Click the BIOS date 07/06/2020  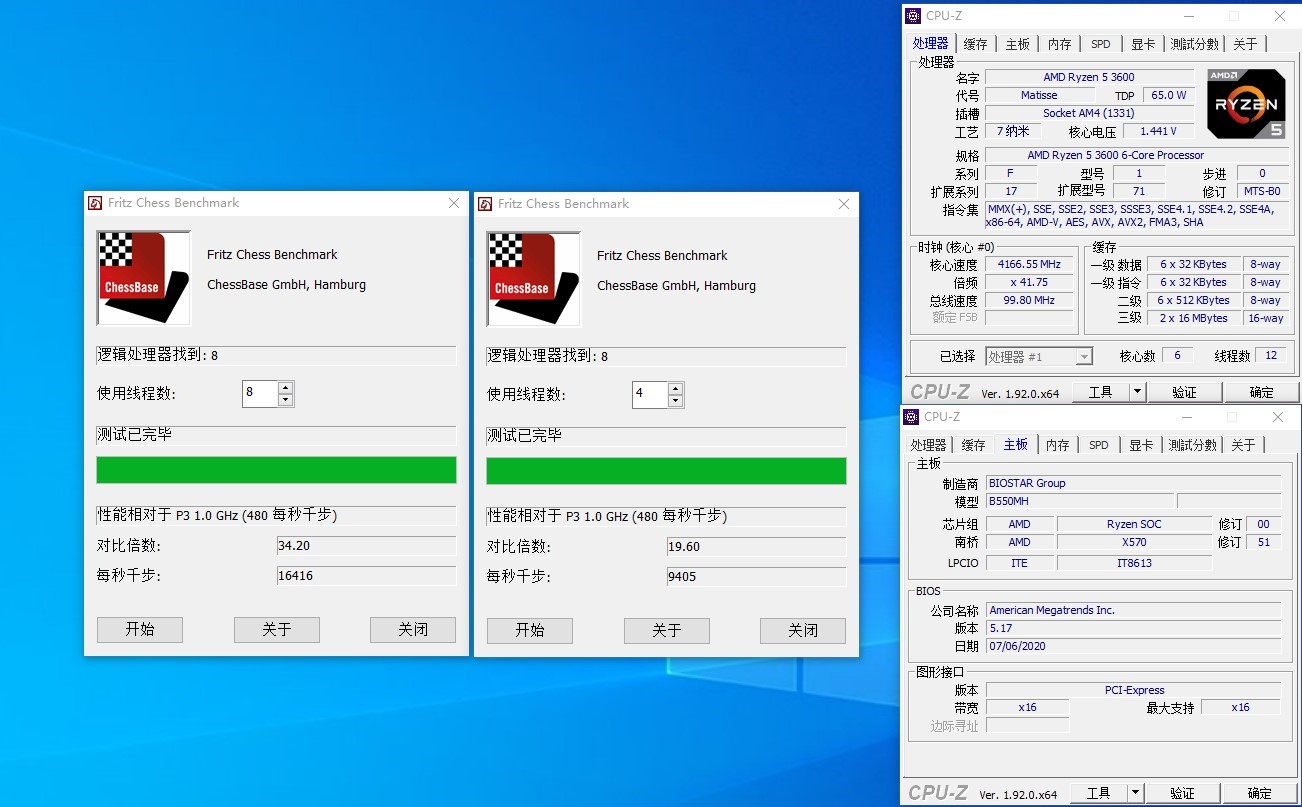tap(1133, 646)
